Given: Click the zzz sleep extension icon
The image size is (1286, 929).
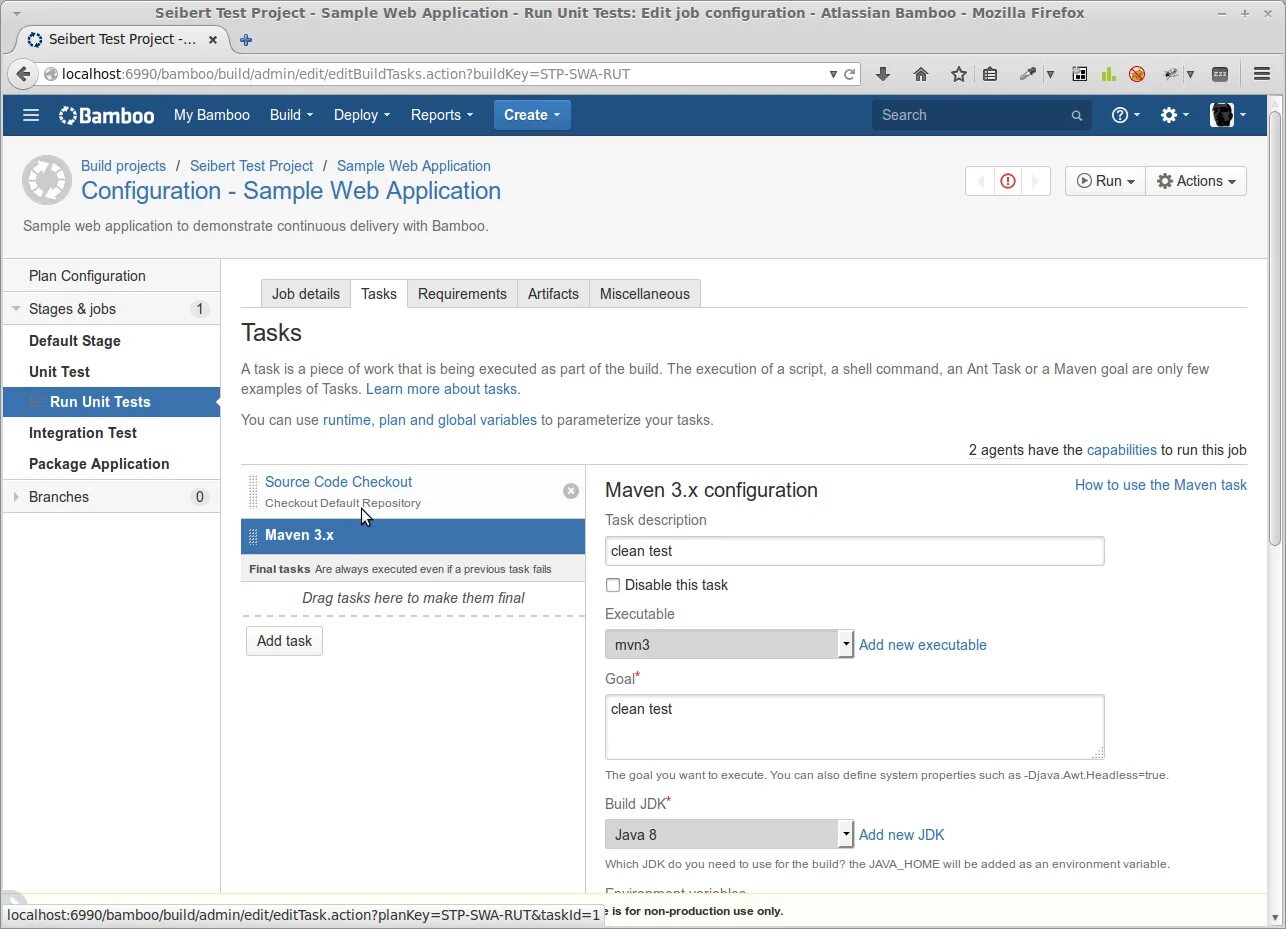Looking at the screenshot, I should (1220, 74).
